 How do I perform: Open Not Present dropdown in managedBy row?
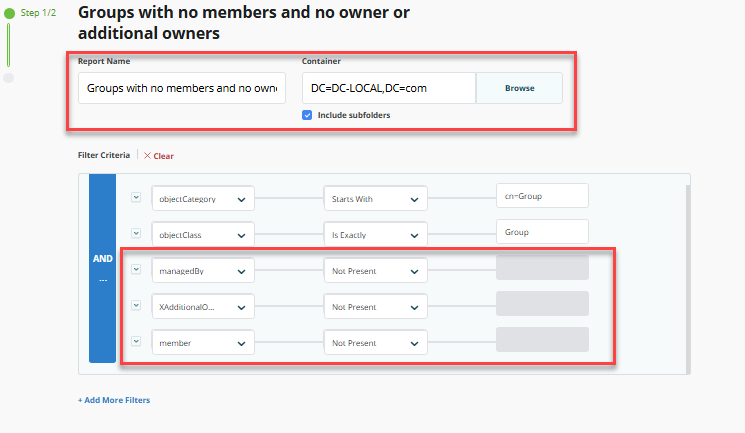375,271
